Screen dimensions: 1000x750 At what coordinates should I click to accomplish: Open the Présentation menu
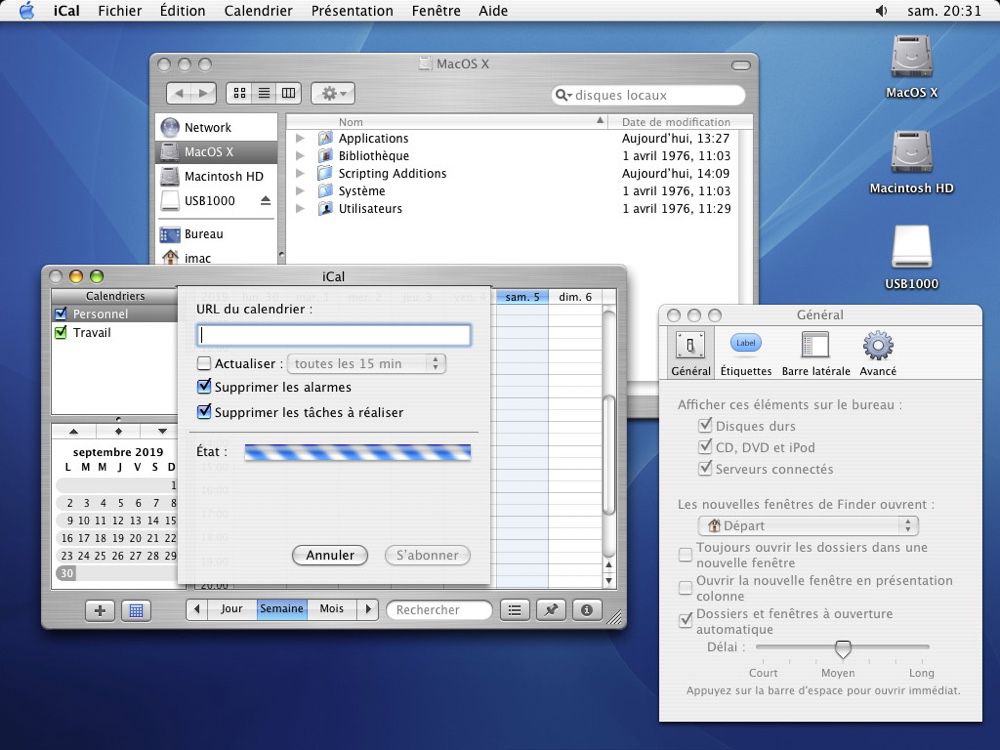[x=352, y=11]
